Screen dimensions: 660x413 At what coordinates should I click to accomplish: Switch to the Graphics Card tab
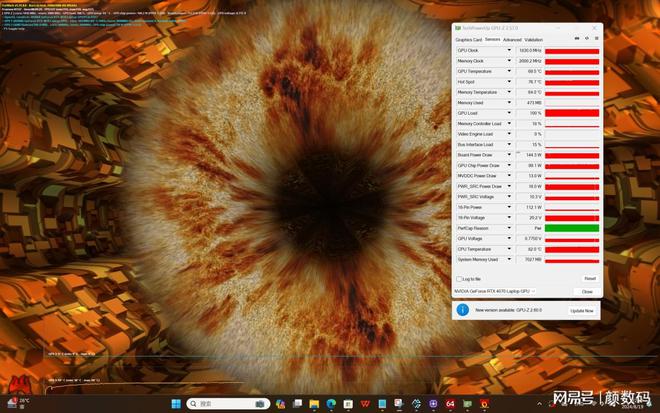469,39
